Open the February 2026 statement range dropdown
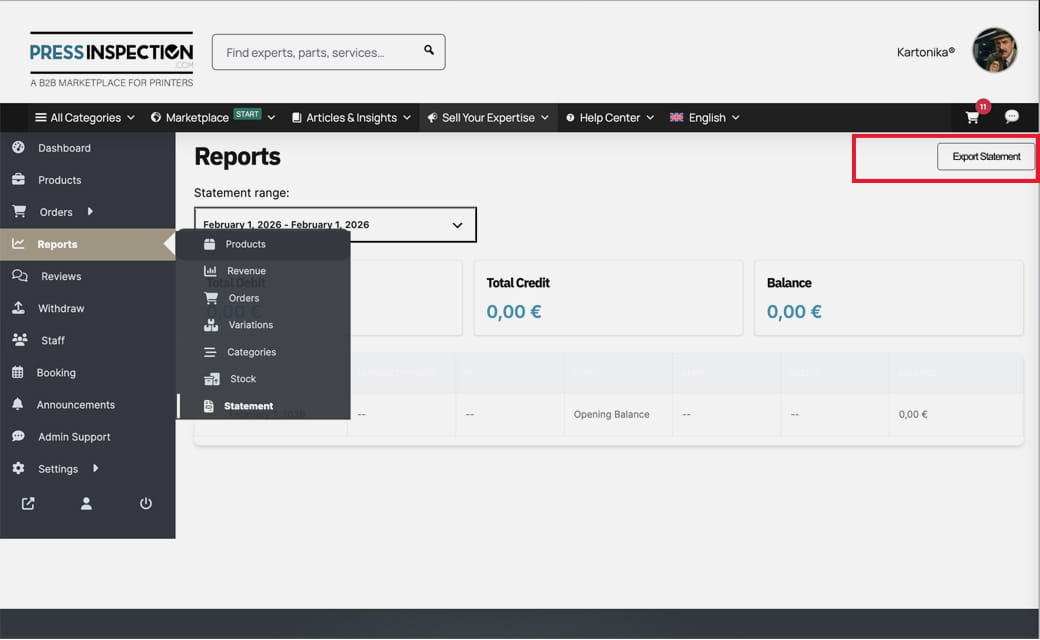The width and height of the screenshot is (1040, 640). click(x=335, y=224)
